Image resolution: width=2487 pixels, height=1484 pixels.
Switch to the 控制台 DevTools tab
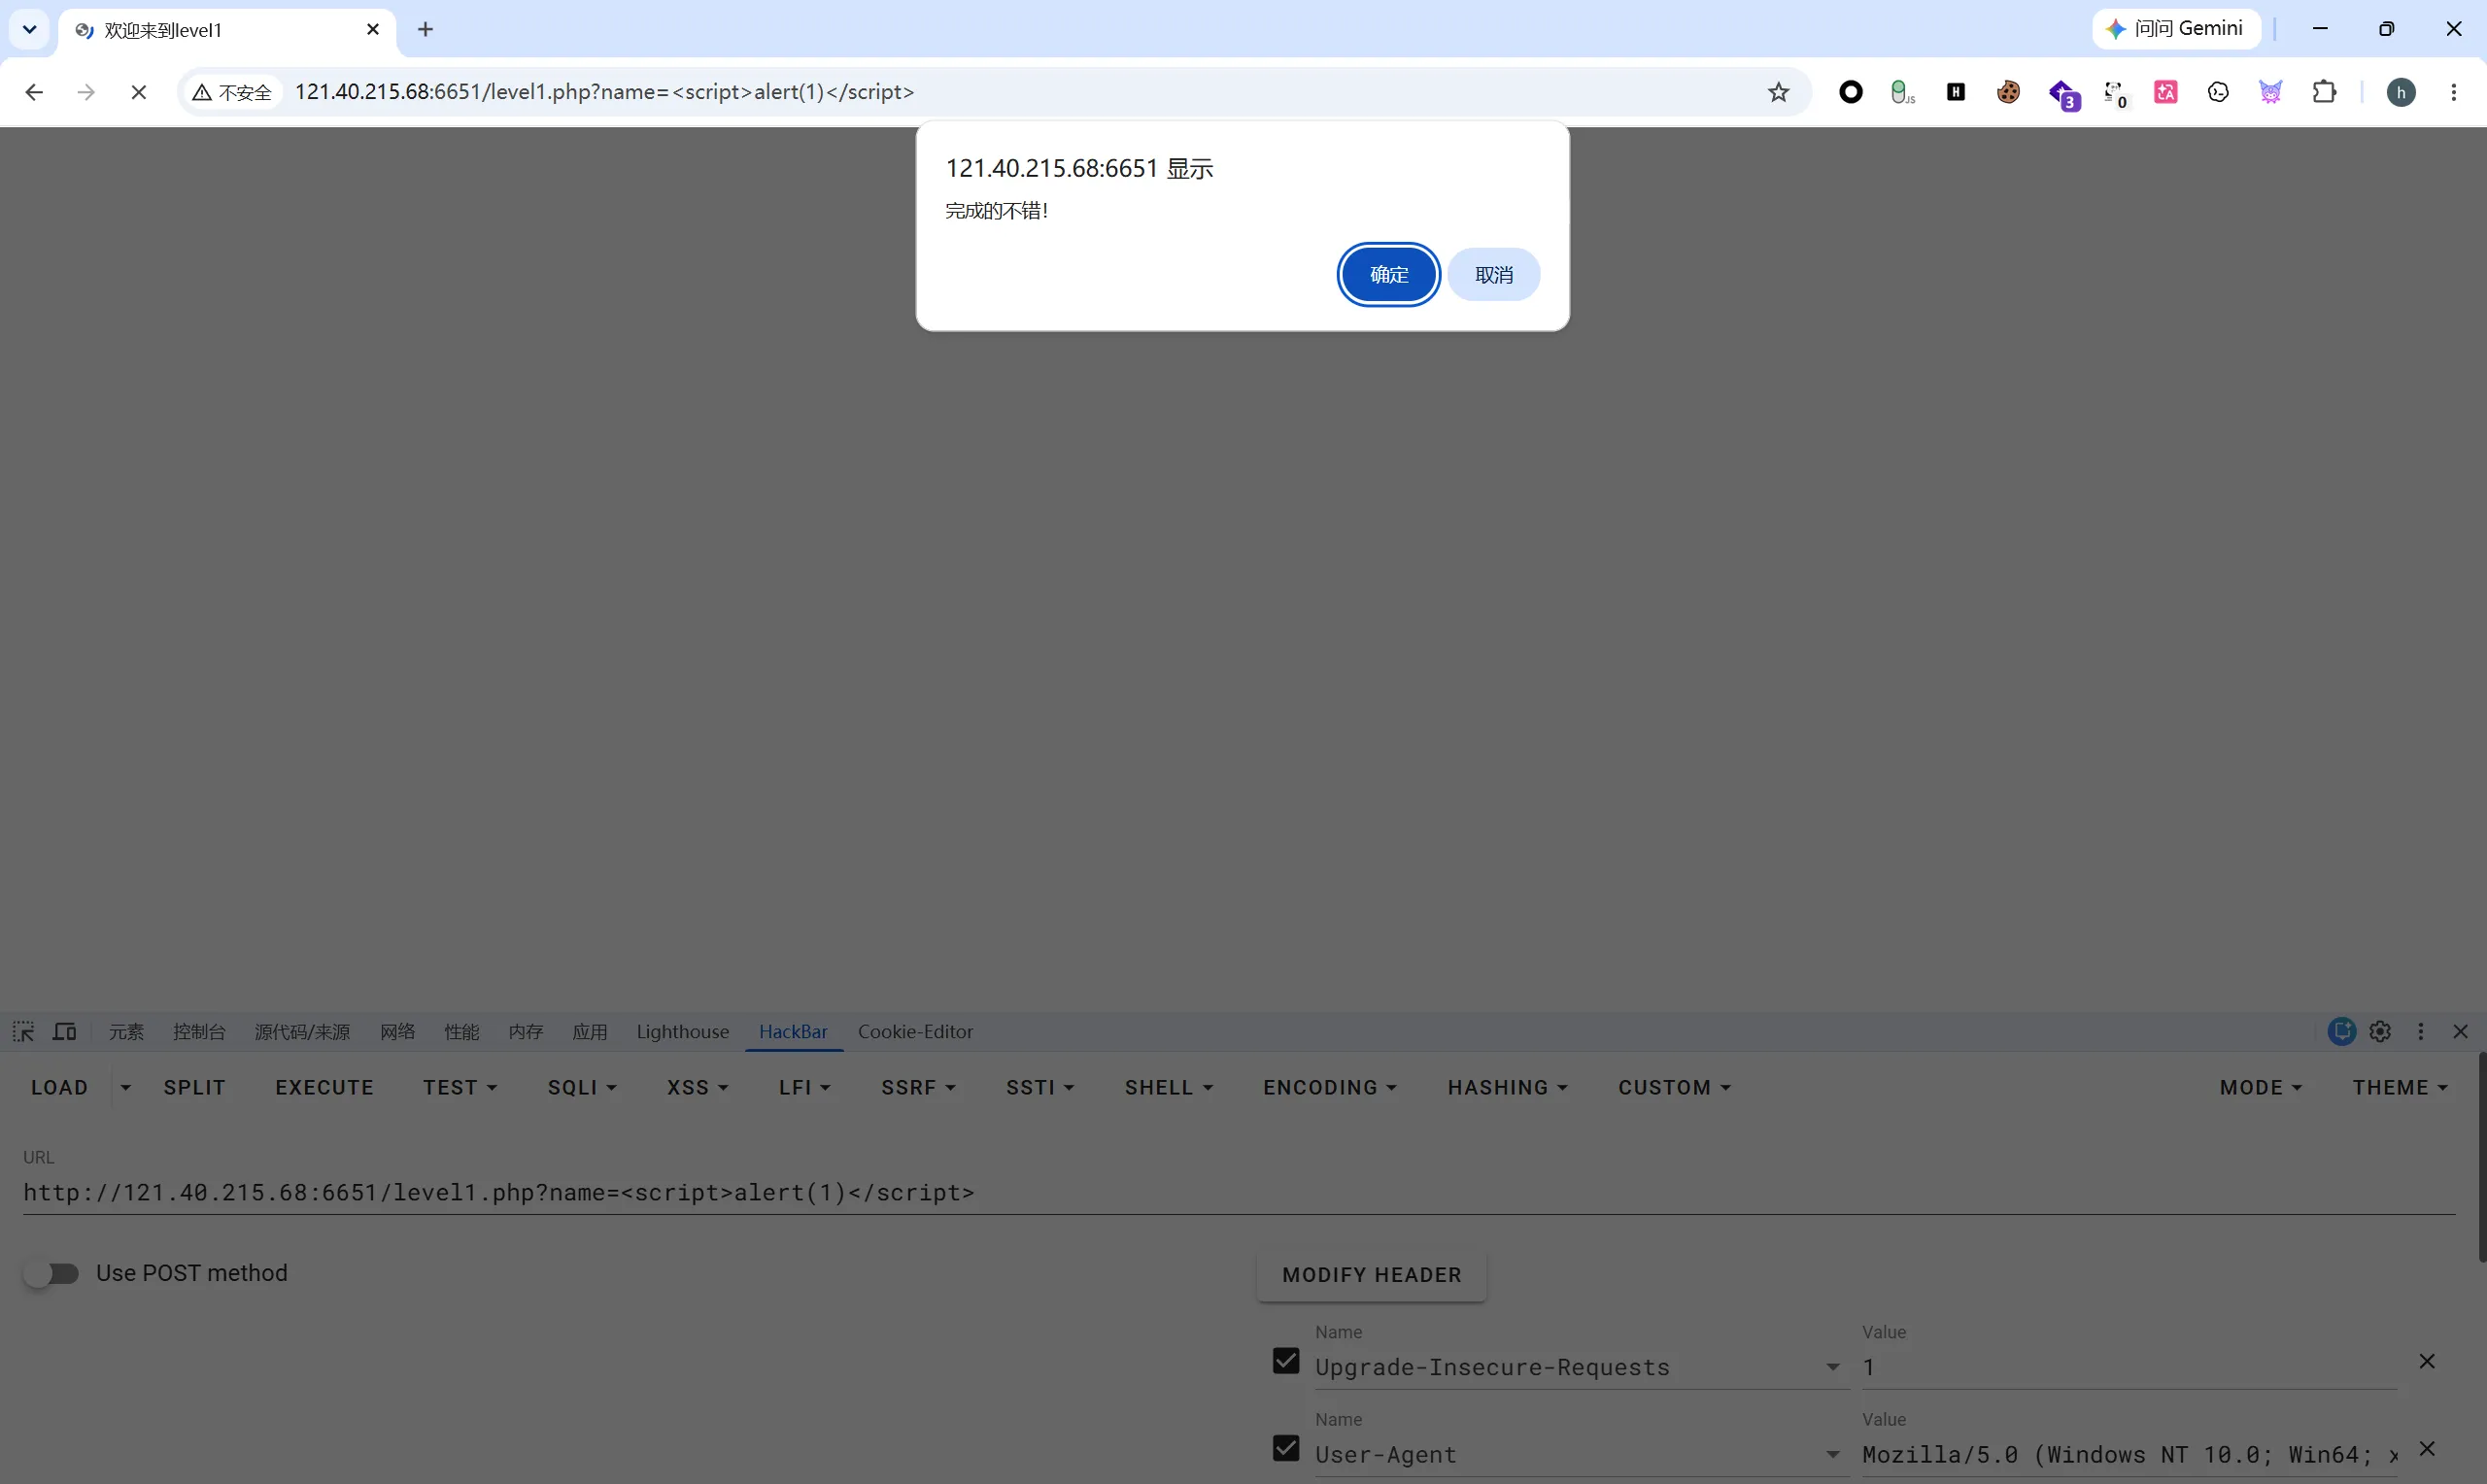pos(199,1031)
